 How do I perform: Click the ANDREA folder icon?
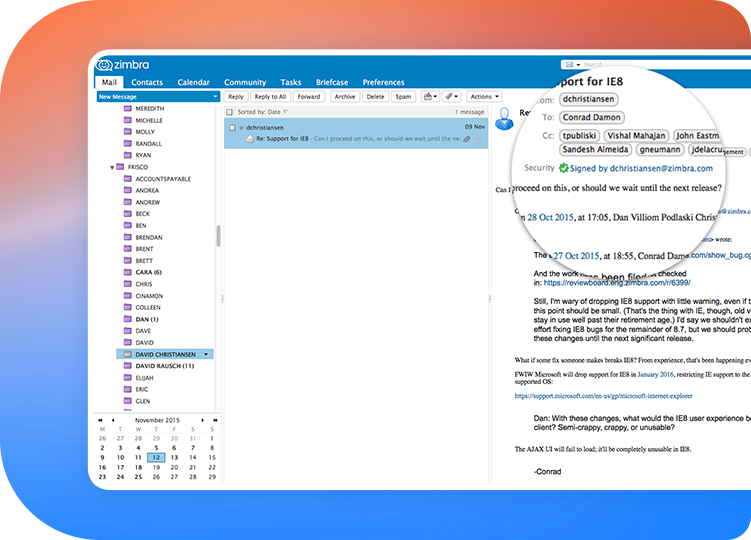127,190
